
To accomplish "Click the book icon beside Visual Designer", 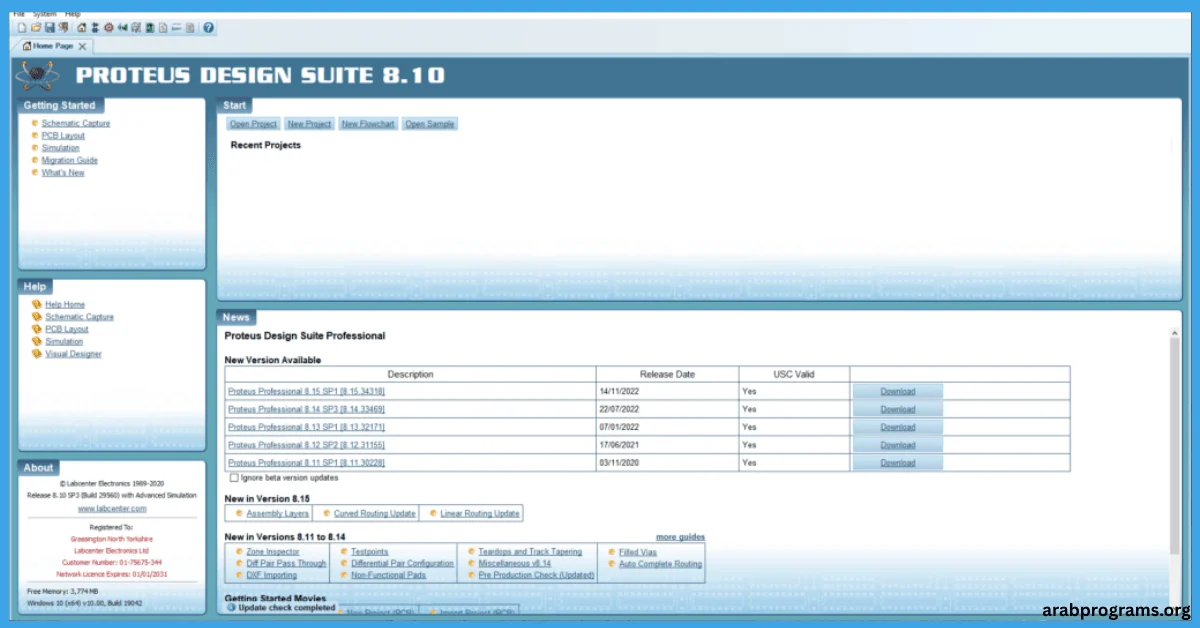I will pos(36,354).
